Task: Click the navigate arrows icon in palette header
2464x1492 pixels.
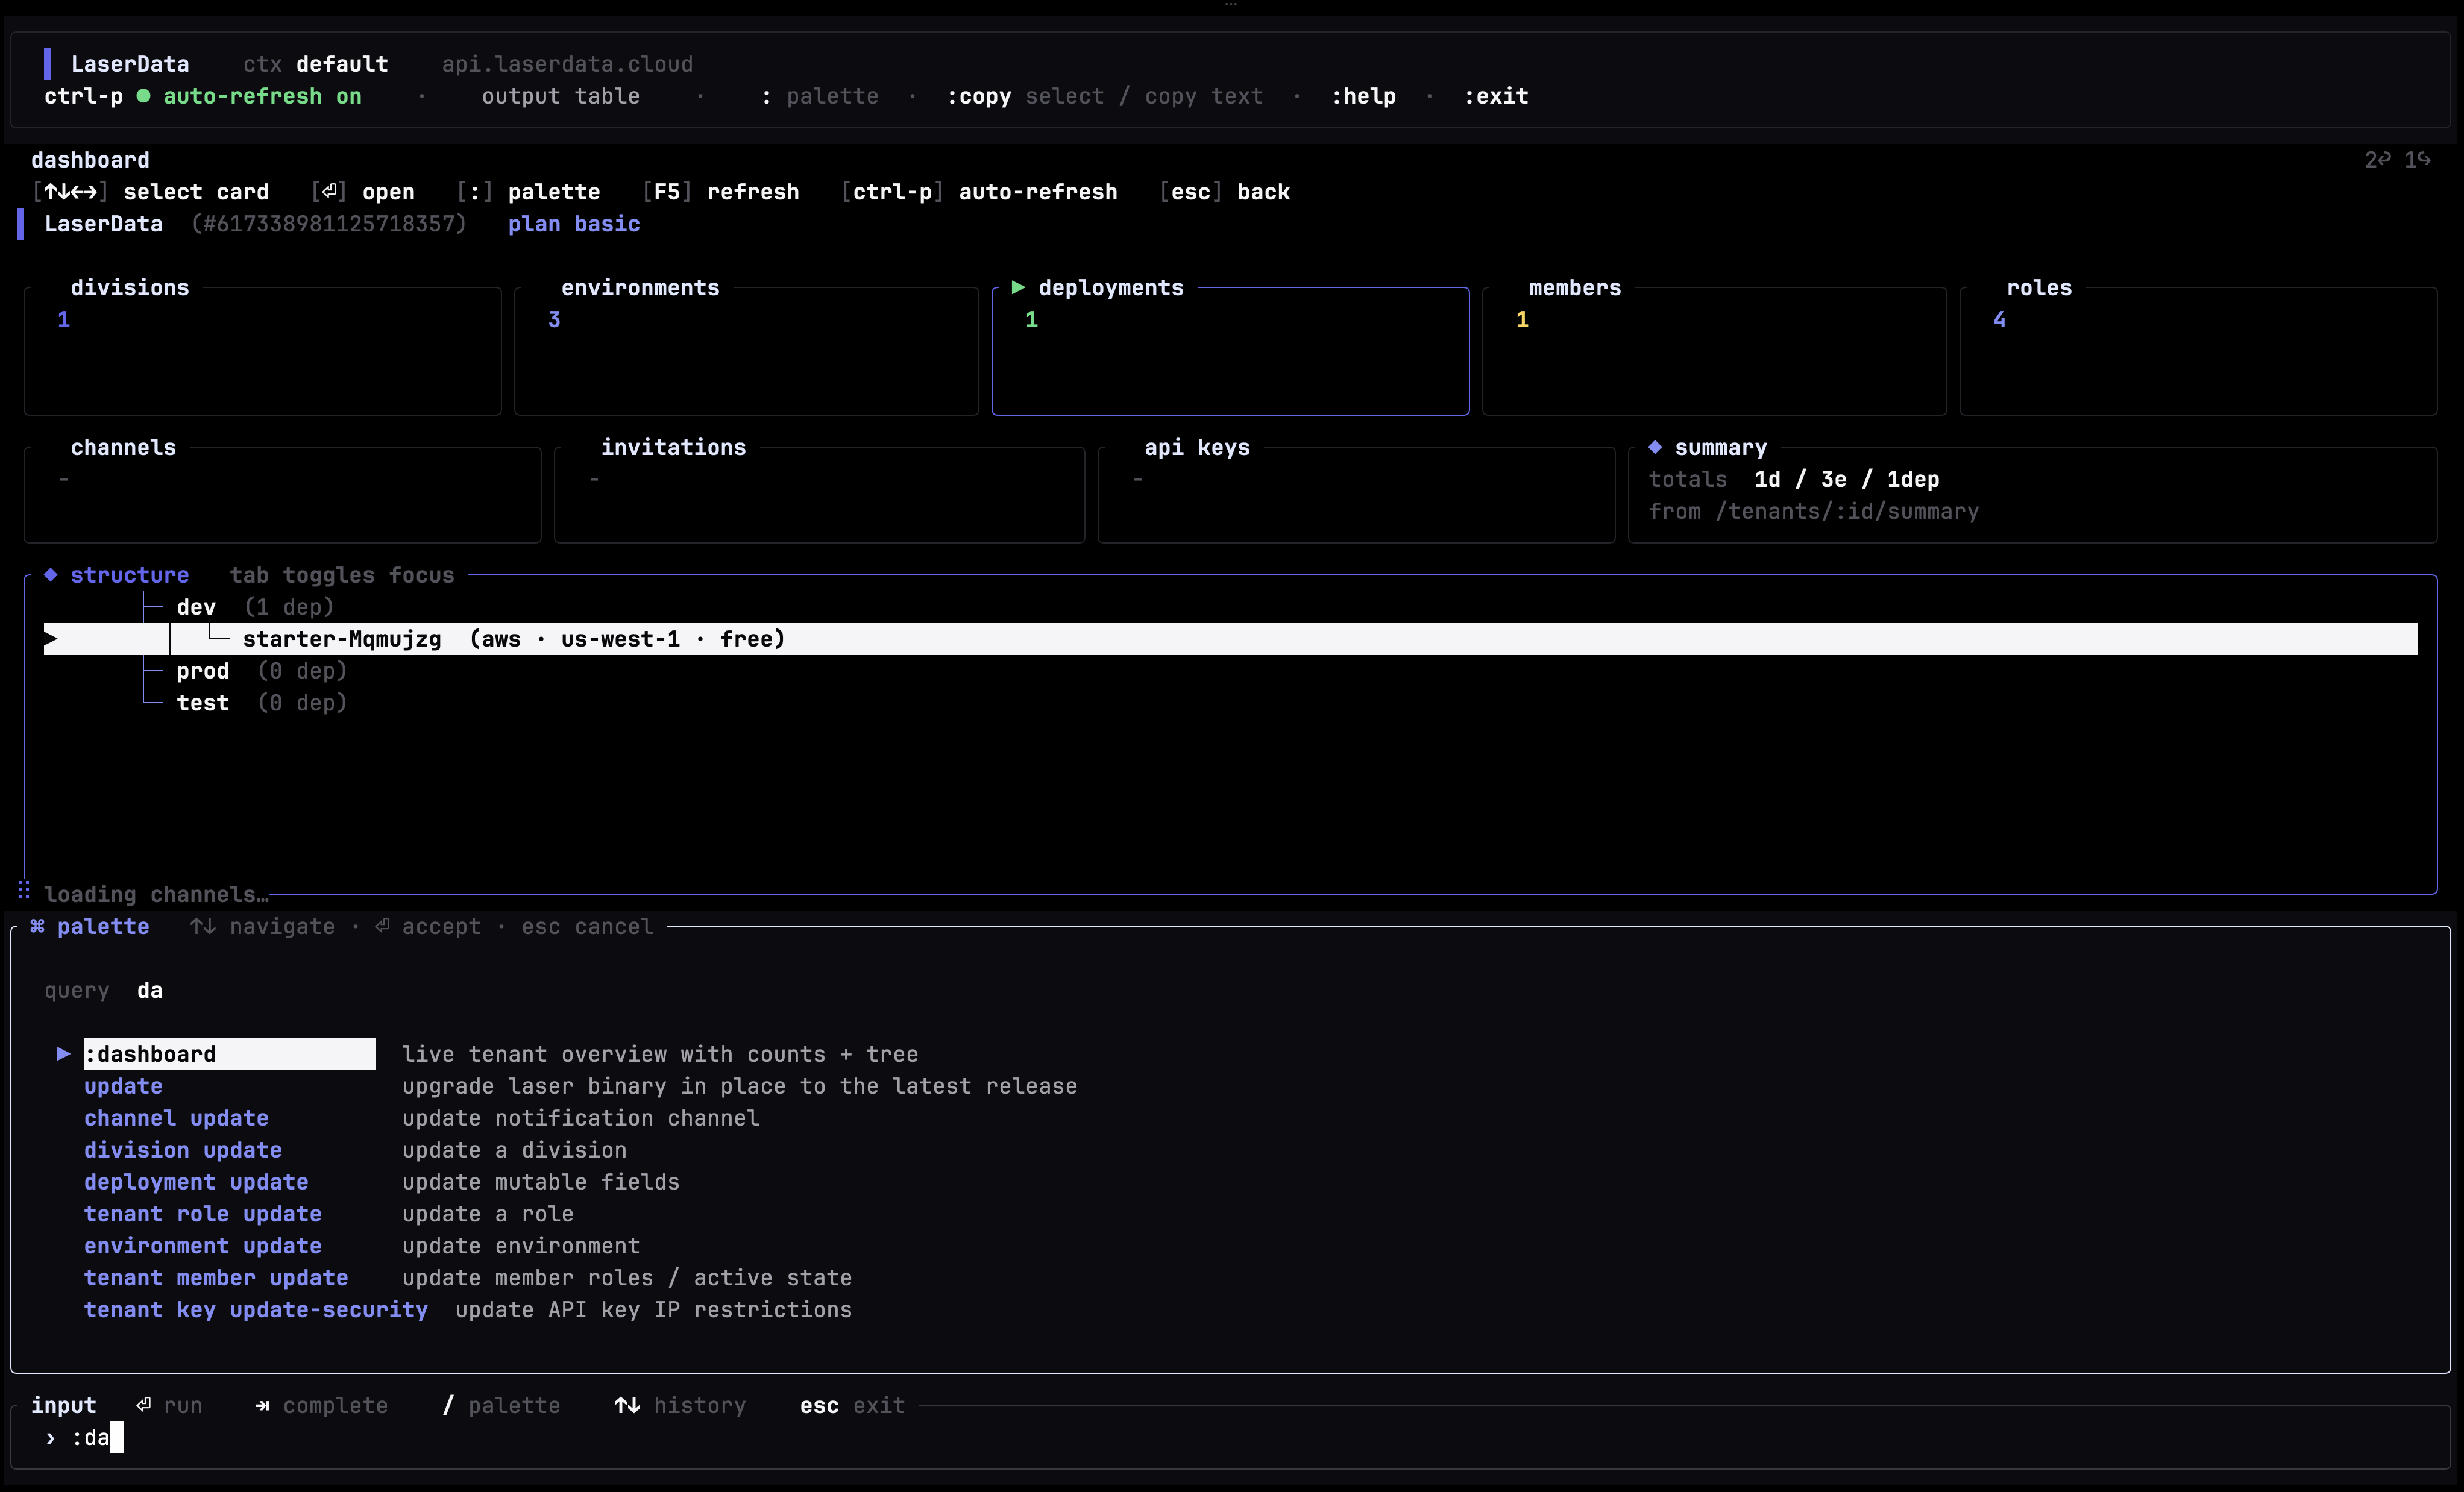Action: tap(203, 926)
